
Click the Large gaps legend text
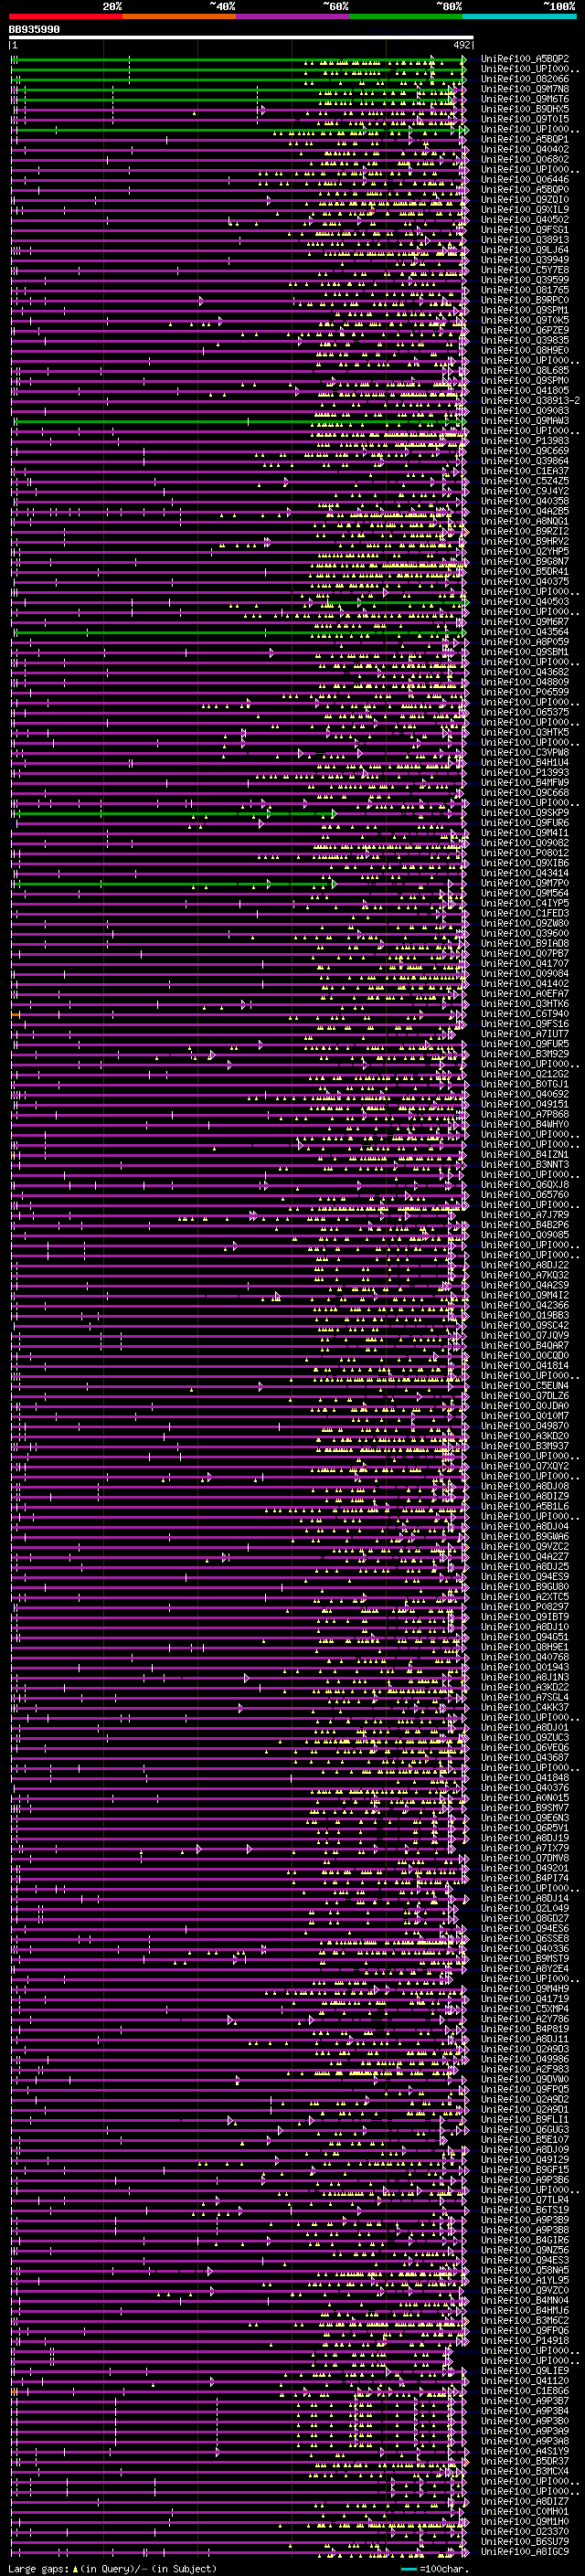[38, 2568]
